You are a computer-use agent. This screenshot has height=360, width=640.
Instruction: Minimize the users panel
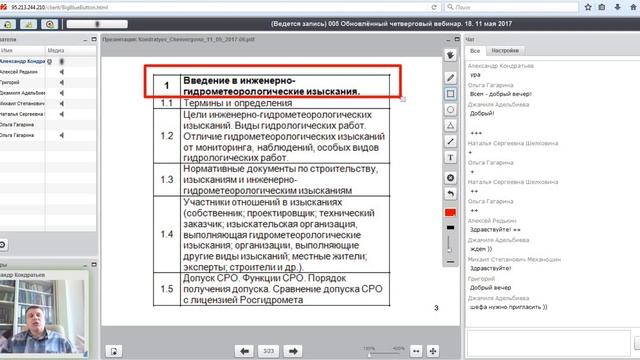85,40
